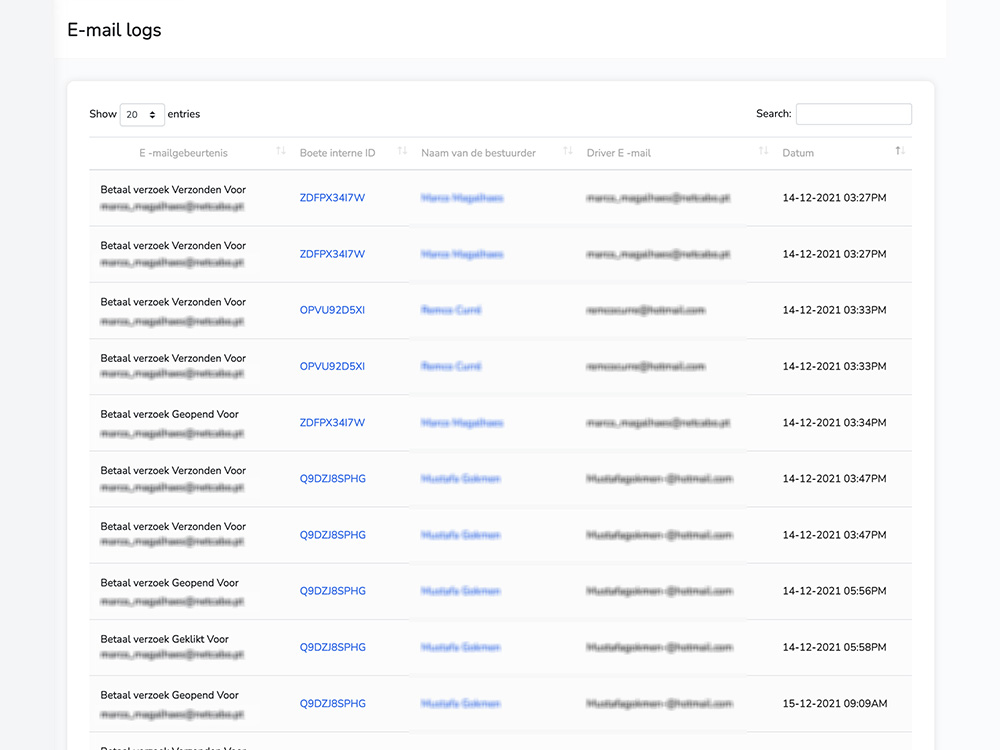The width and height of the screenshot is (1000, 750).
Task: Select driver e-mail cell in 03:34PM row
Action: [658, 422]
